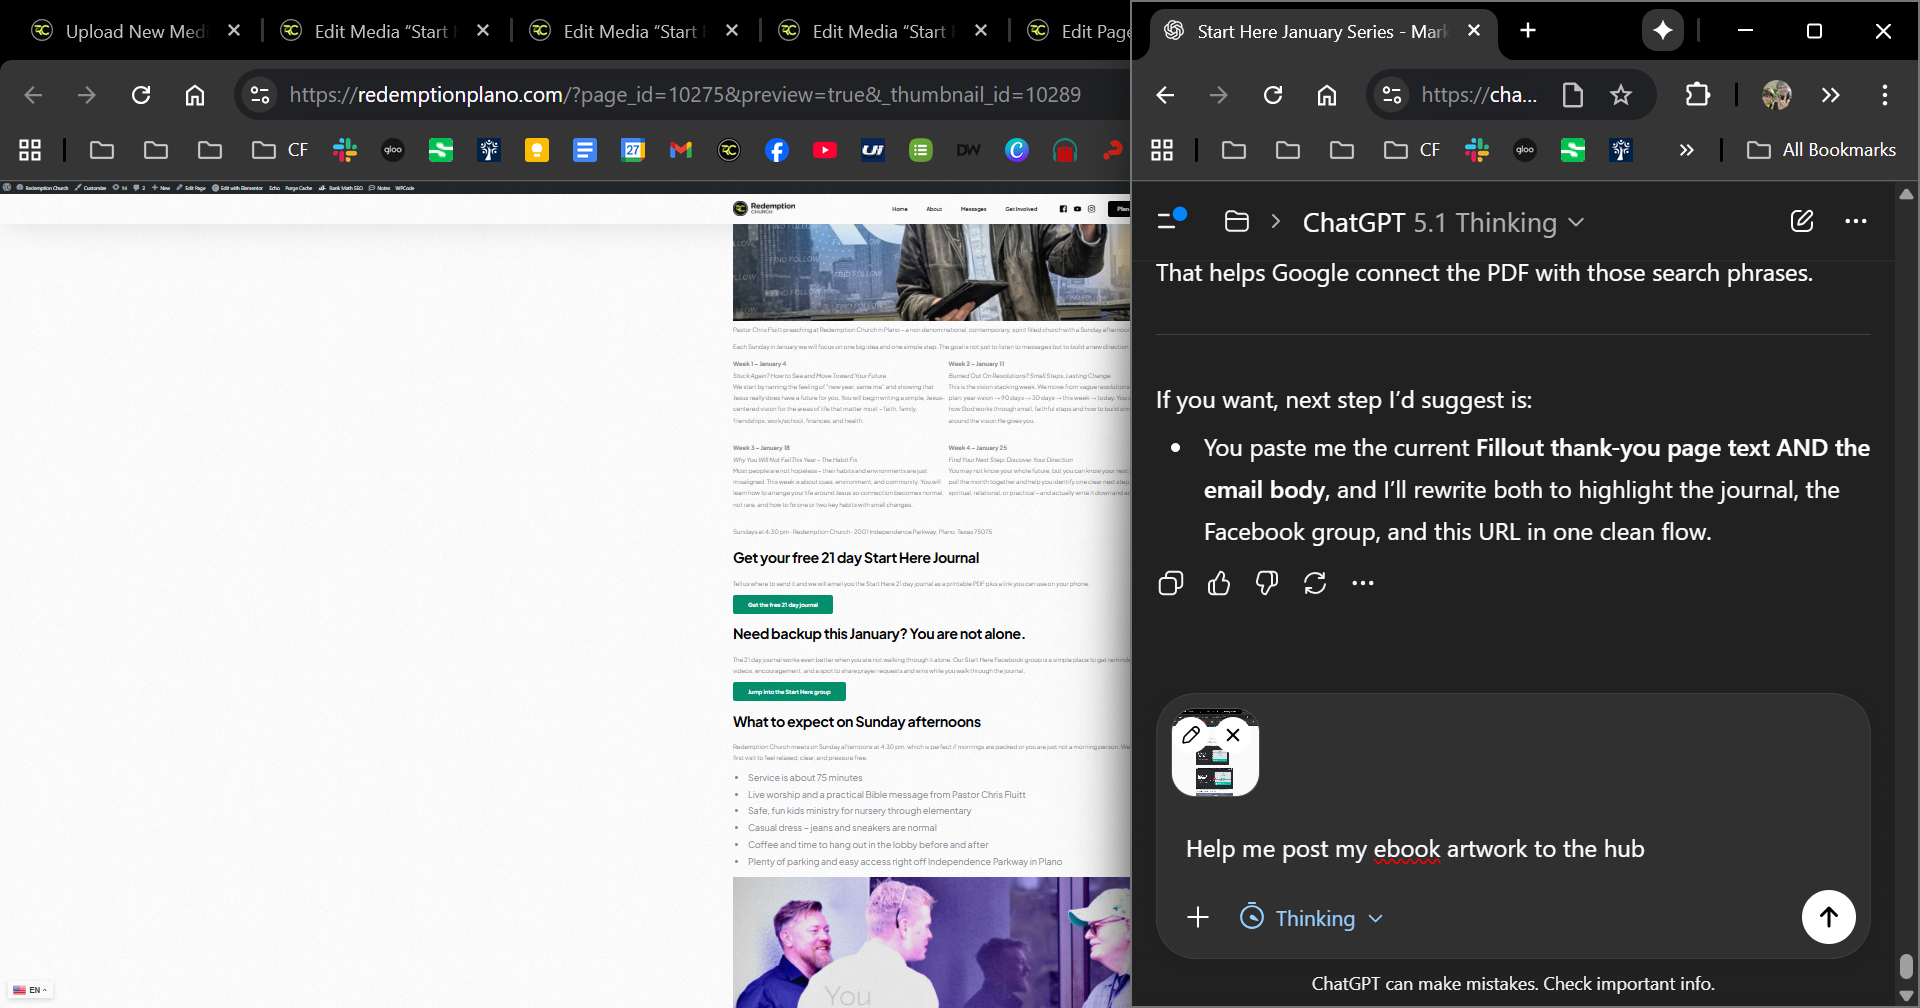
Task: Bookmark the page with the star icon
Action: coord(1620,95)
